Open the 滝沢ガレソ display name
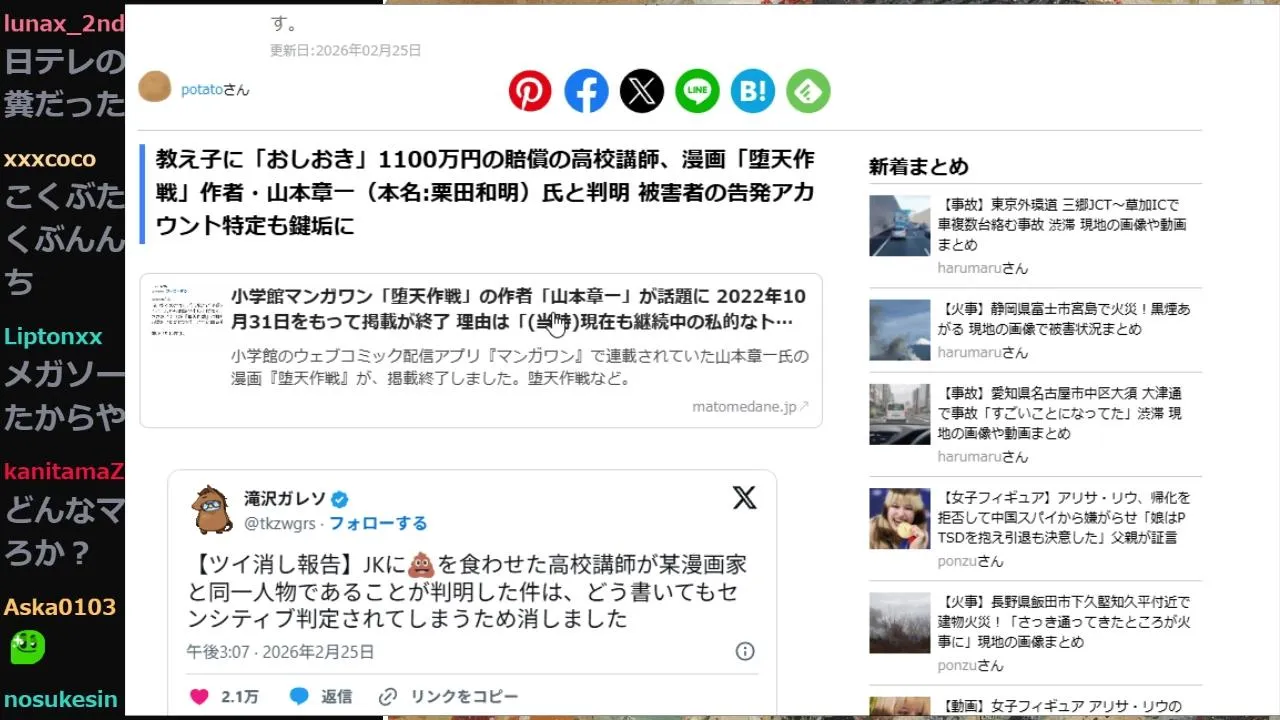The image size is (1280, 720). 285,498
